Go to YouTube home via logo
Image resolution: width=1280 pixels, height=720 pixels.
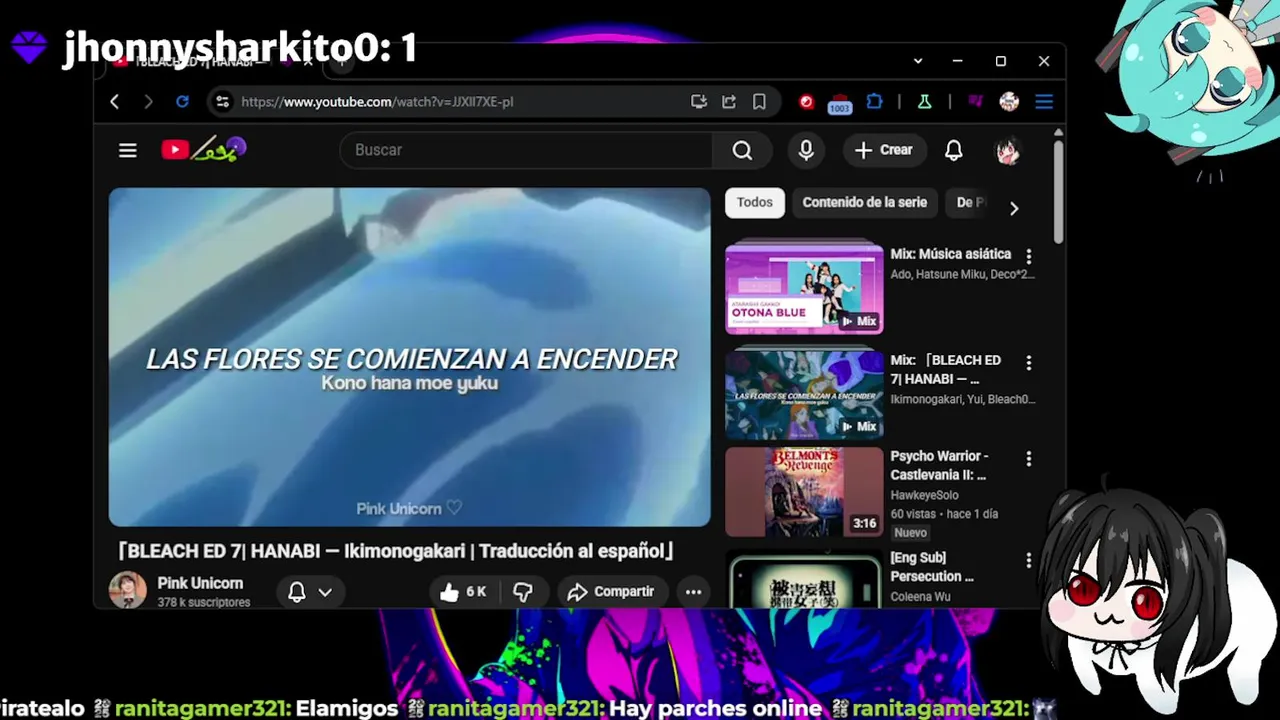203,150
